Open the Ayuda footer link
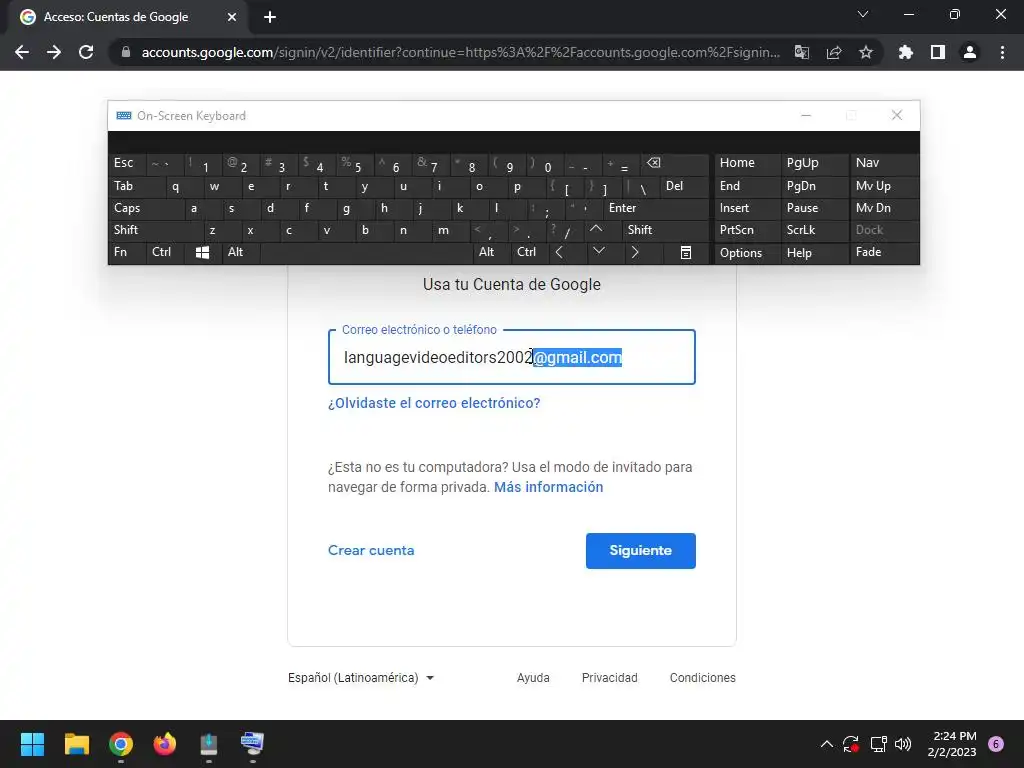Screen dimensions: 1024x768 tap(533, 678)
